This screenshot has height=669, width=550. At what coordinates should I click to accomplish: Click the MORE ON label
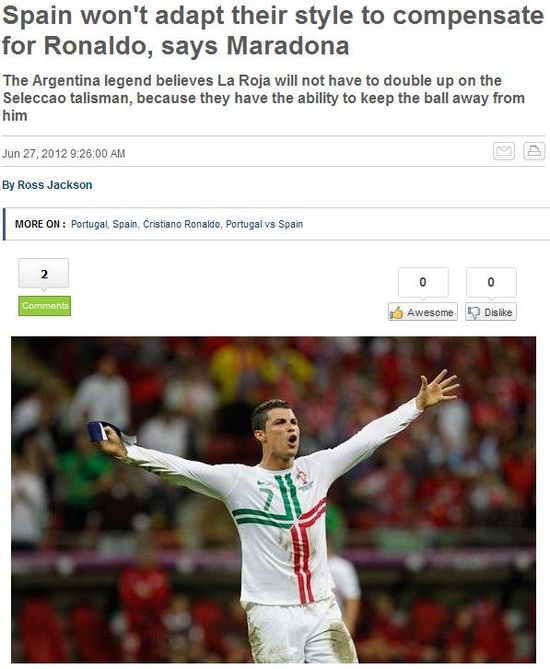pyautogui.click(x=40, y=224)
